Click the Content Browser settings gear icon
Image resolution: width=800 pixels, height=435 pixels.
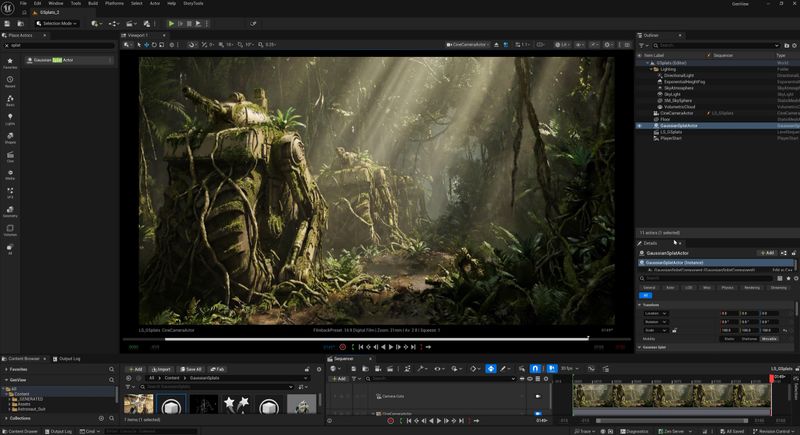click(x=319, y=369)
